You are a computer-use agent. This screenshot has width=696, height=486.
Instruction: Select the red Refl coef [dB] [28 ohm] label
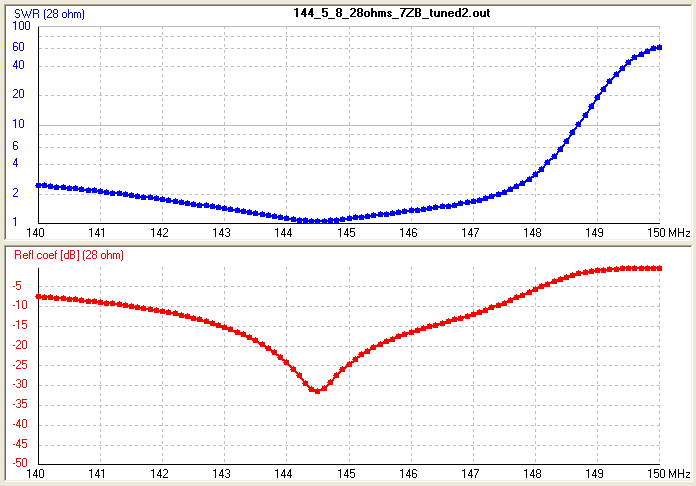pyautogui.click(x=69, y=255)
